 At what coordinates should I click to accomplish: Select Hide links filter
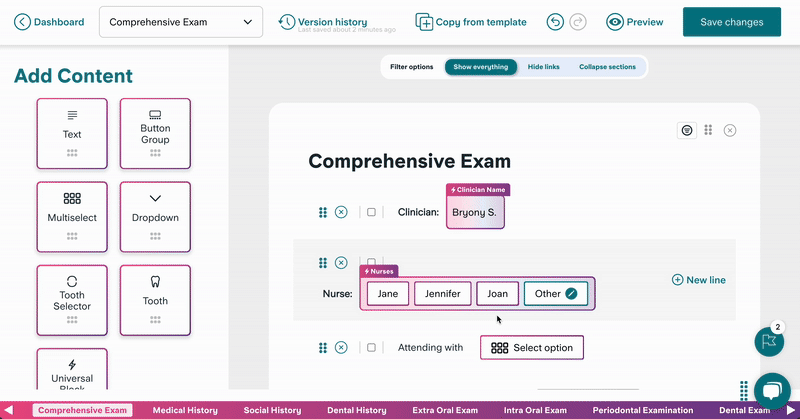(x=543, y=67)
